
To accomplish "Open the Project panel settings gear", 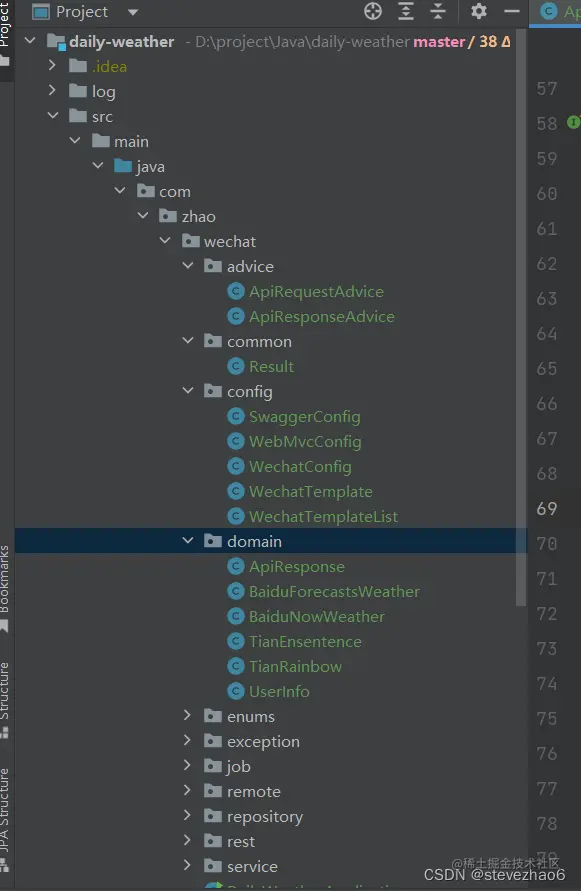I will click(x=479, y=11).
